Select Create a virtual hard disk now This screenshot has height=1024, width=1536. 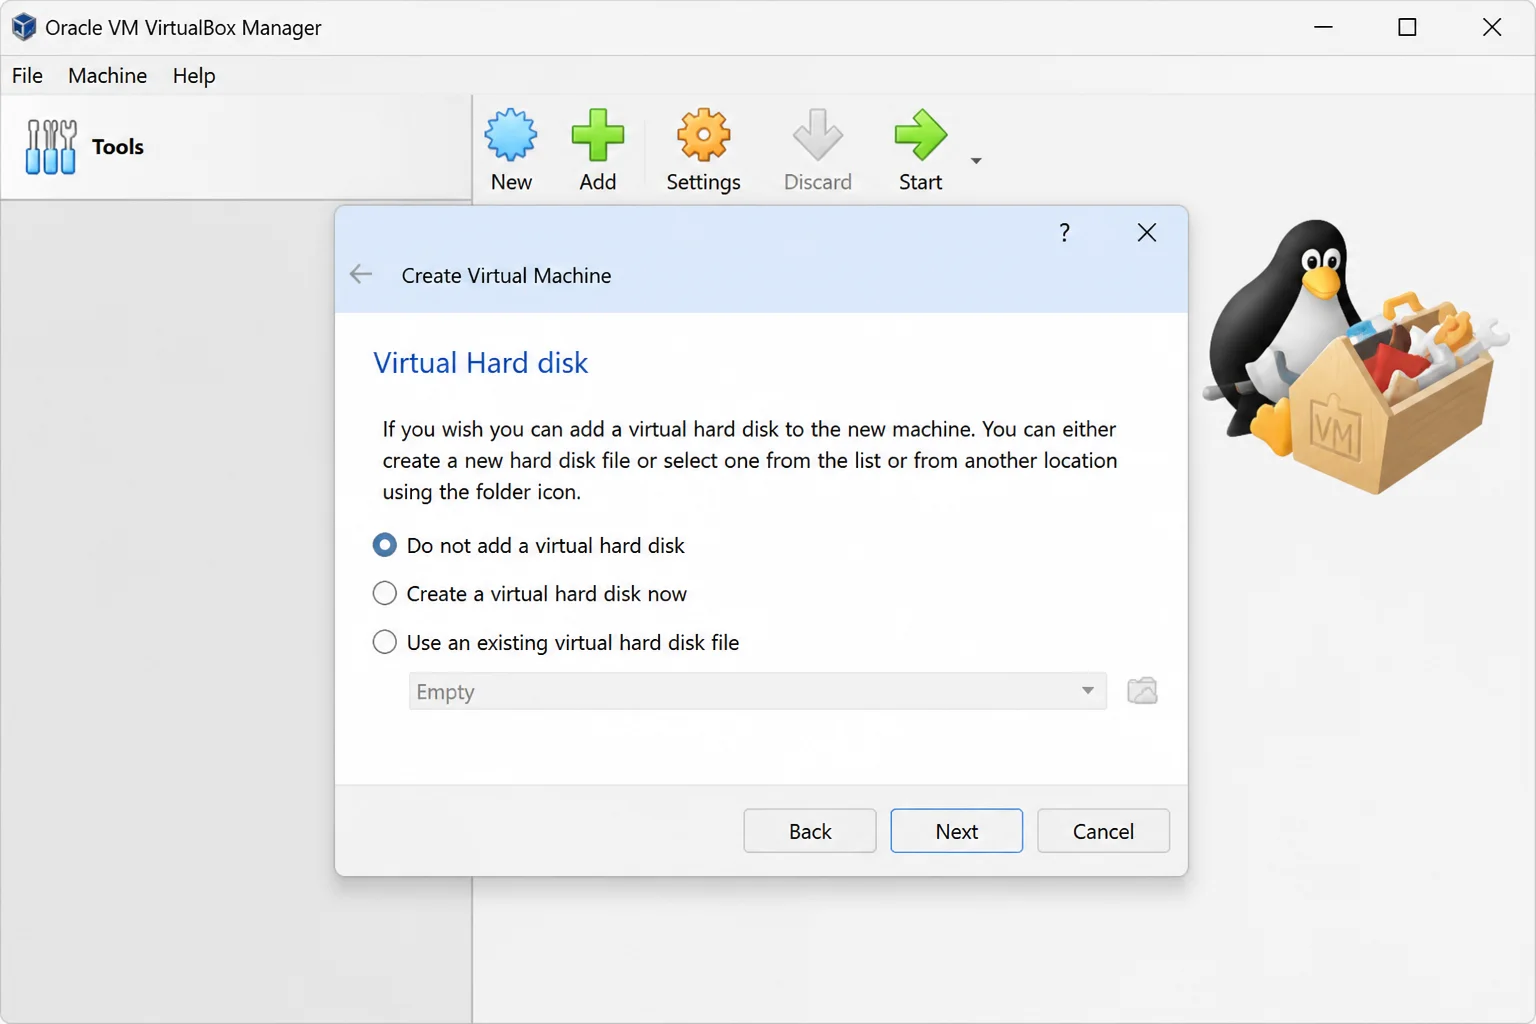[530, 594]
